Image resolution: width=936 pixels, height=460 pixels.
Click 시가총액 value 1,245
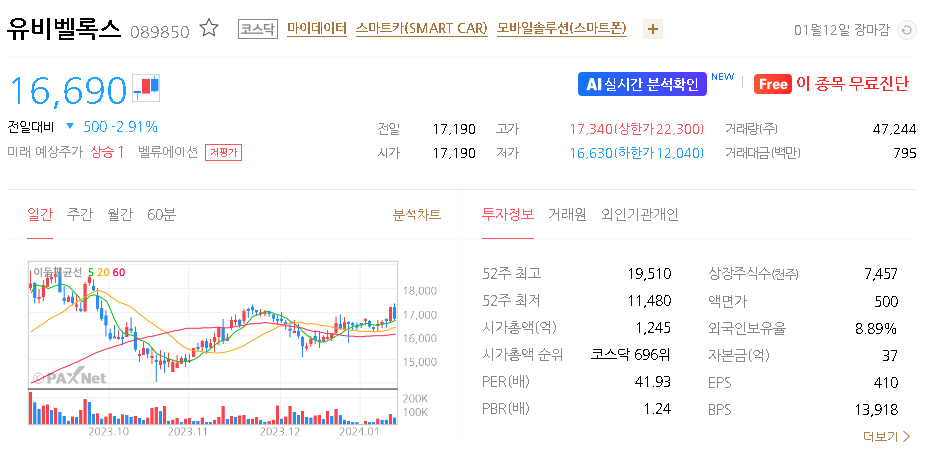coord(654,328)
